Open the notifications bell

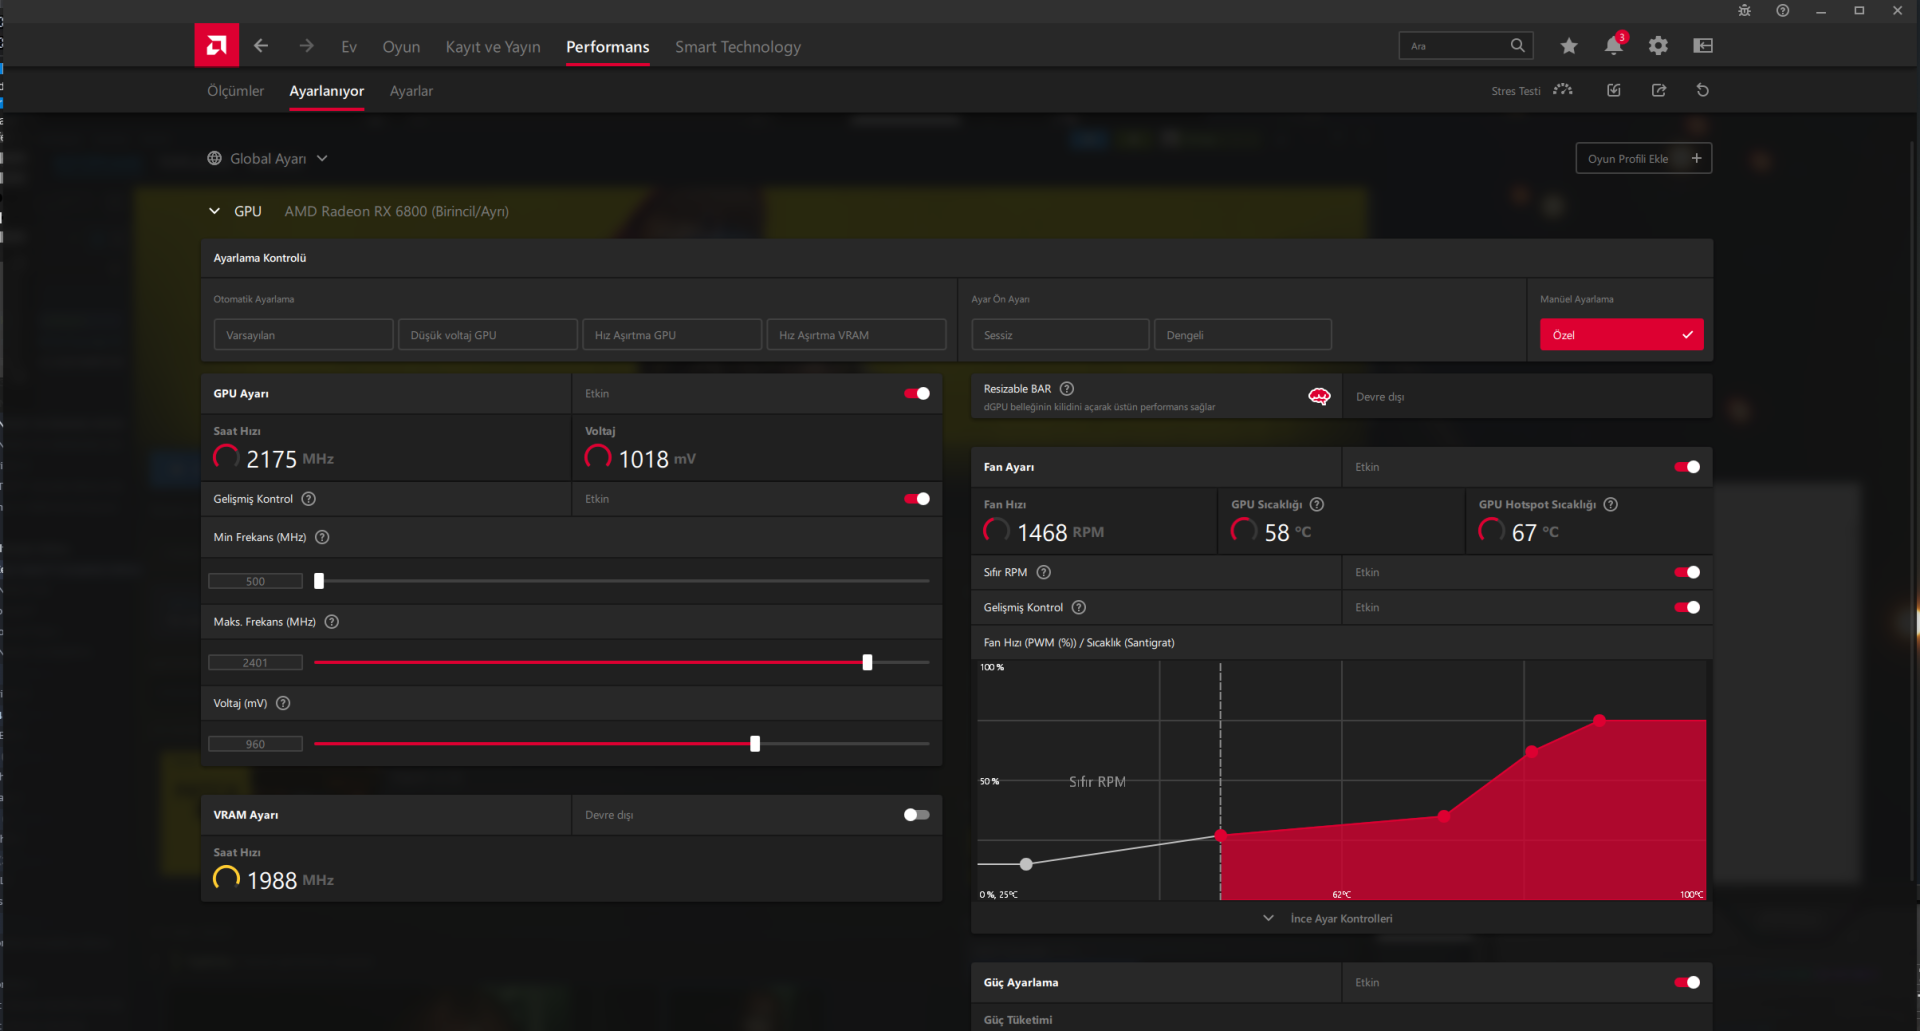(1613, 46)
